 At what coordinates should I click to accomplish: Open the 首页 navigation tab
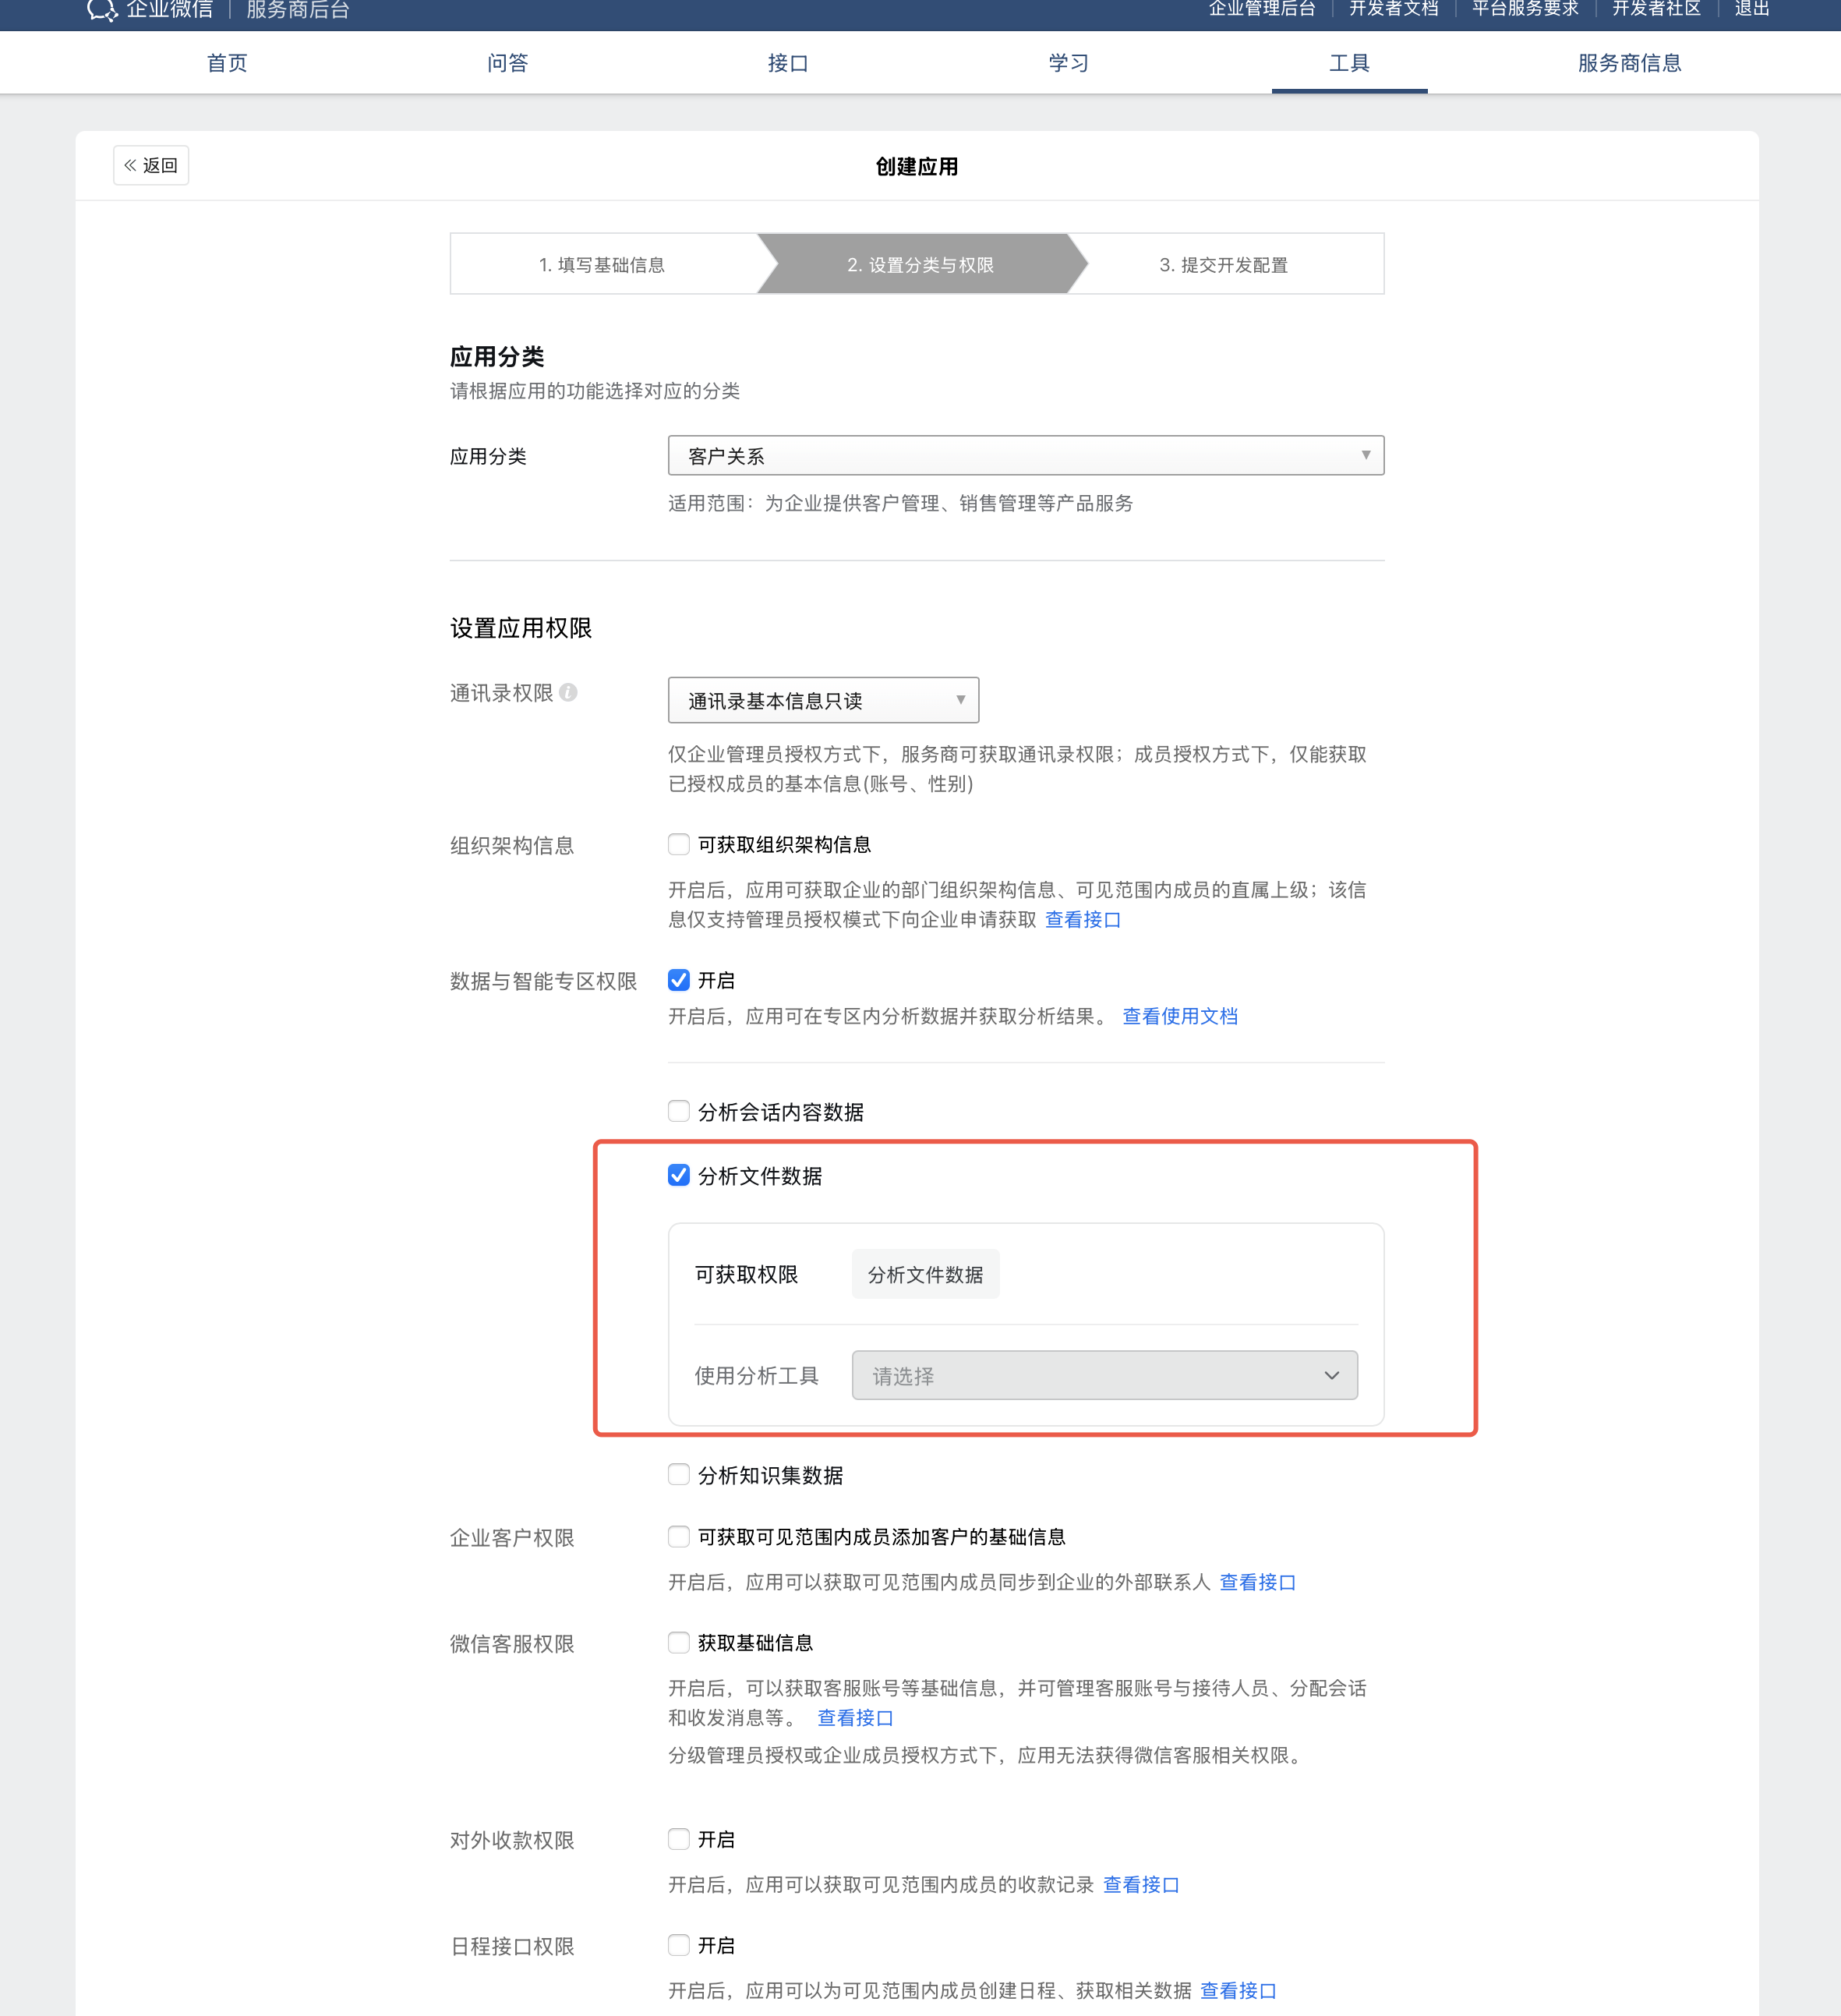pos(227,63)
